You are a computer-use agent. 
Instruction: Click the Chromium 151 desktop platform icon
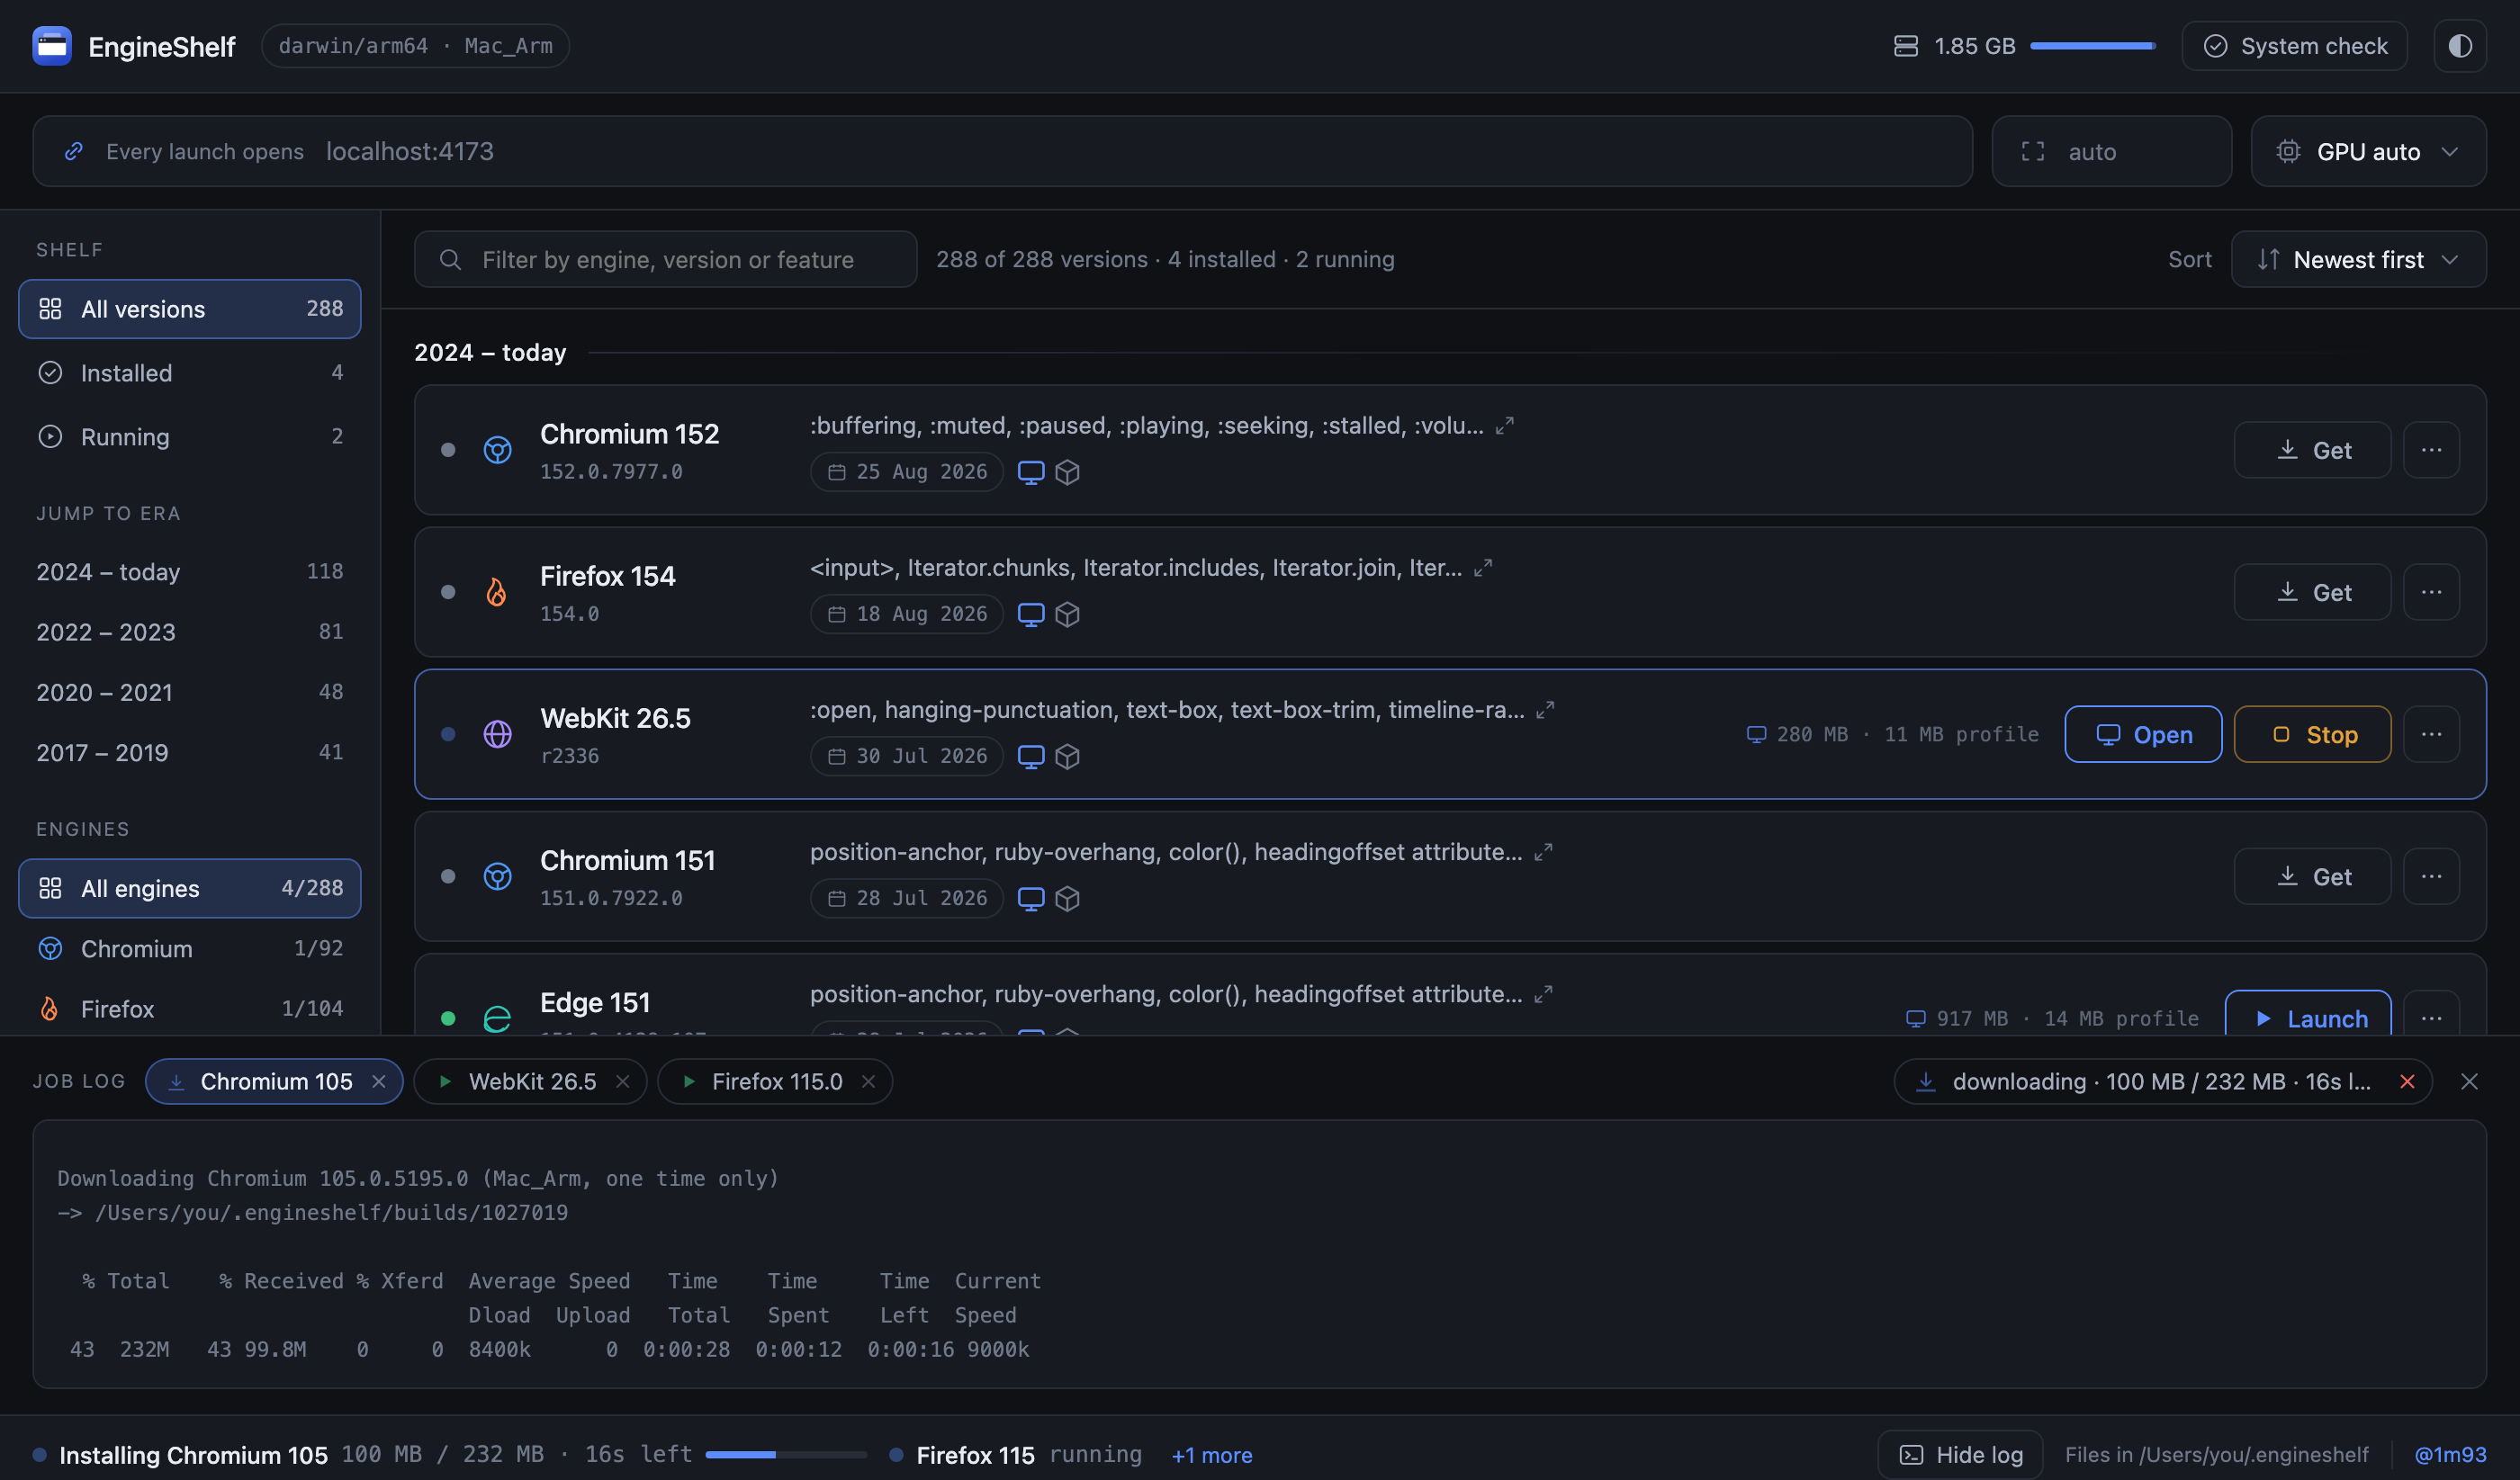1030,898
